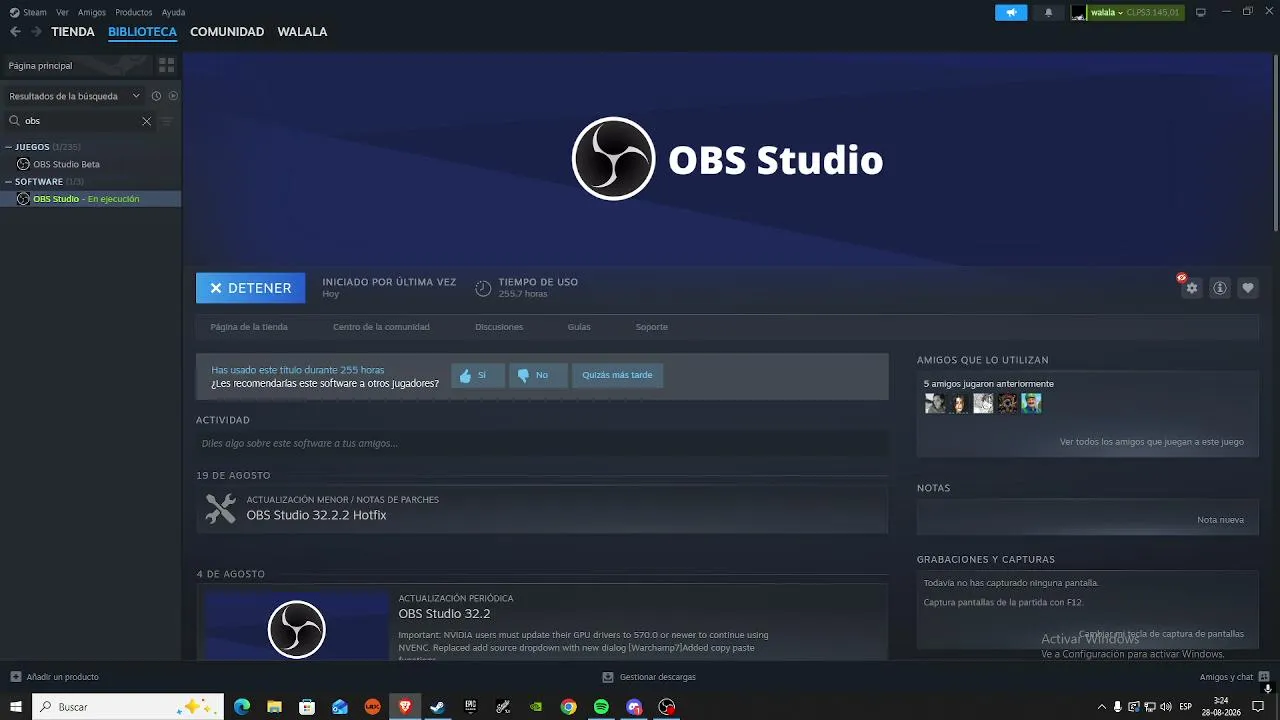Open the Steam announcements megaphone

1011,13
